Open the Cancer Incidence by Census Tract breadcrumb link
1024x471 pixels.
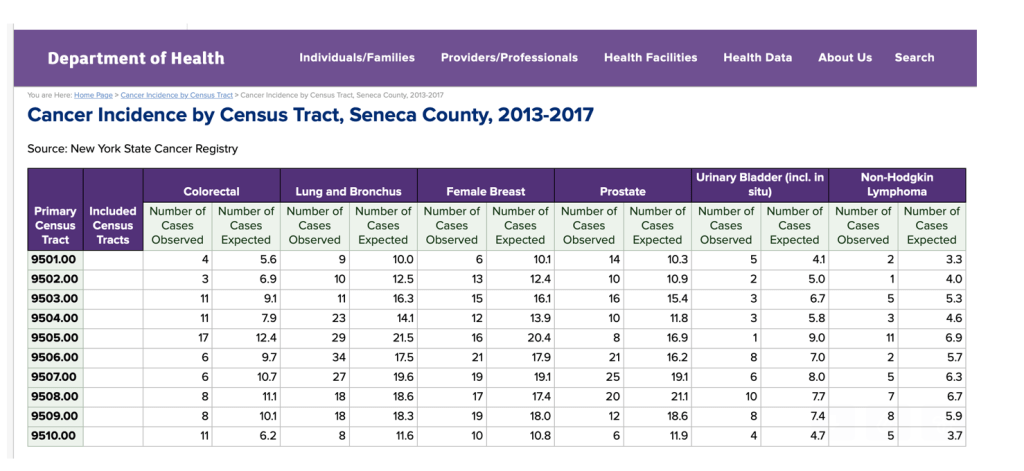click(176, 95)
